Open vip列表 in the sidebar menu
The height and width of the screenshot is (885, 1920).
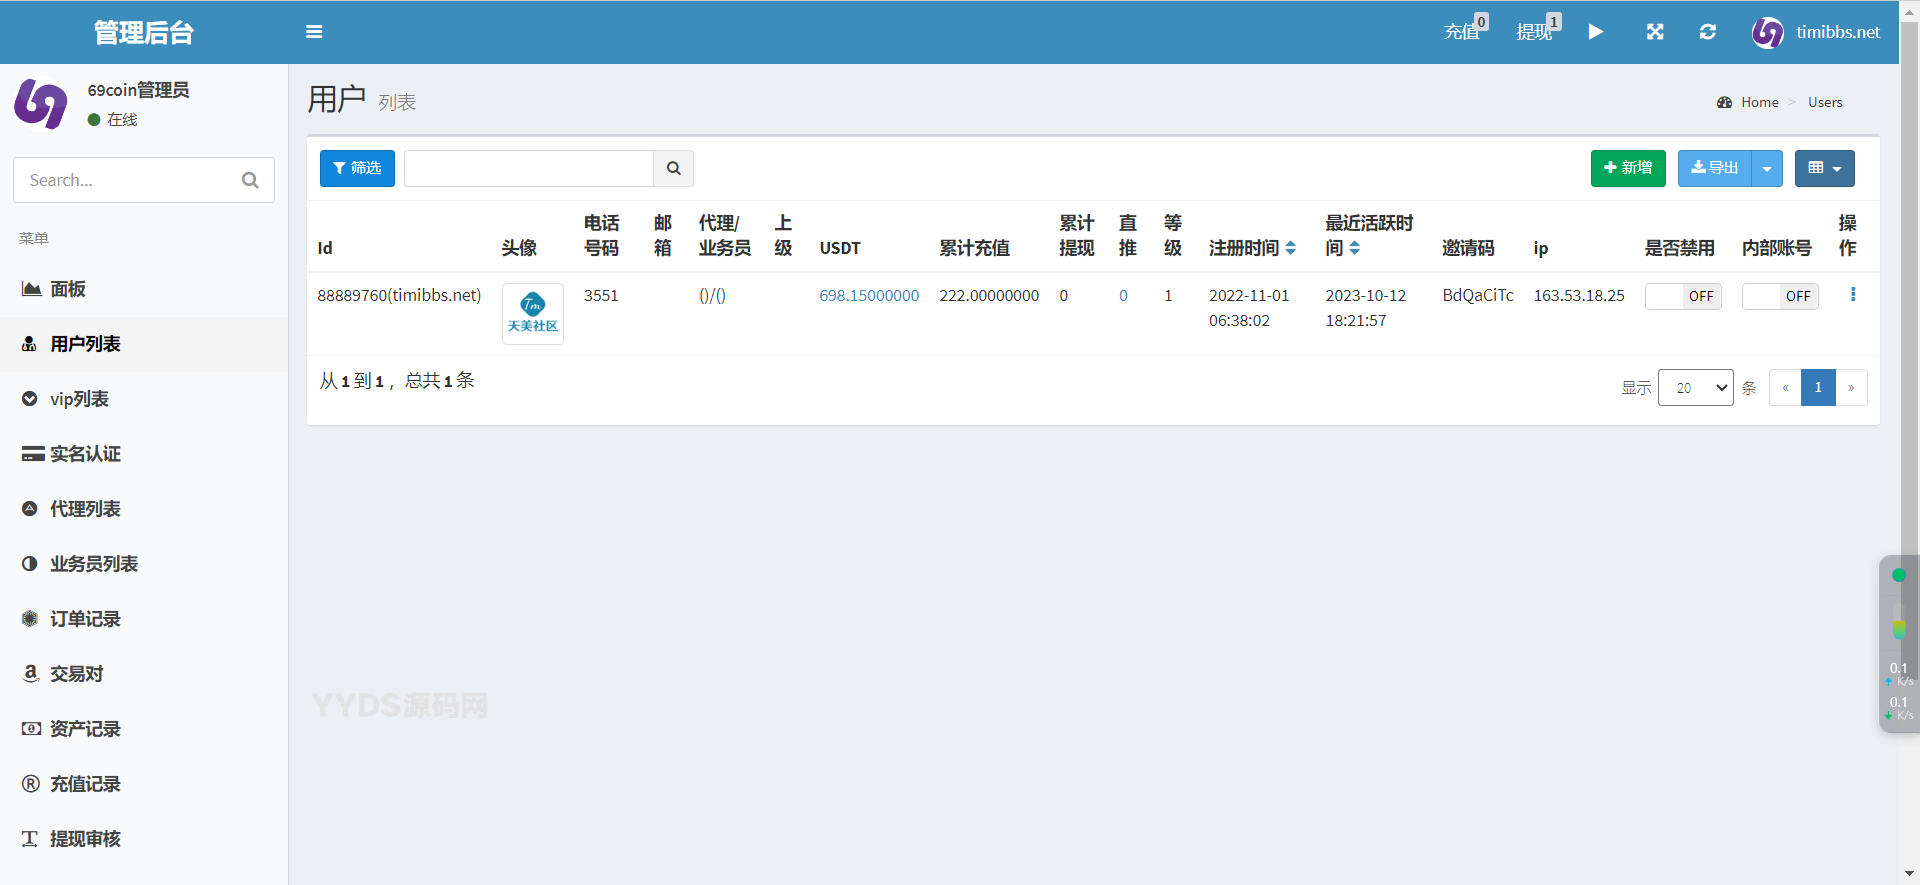[x=79, y=399]
